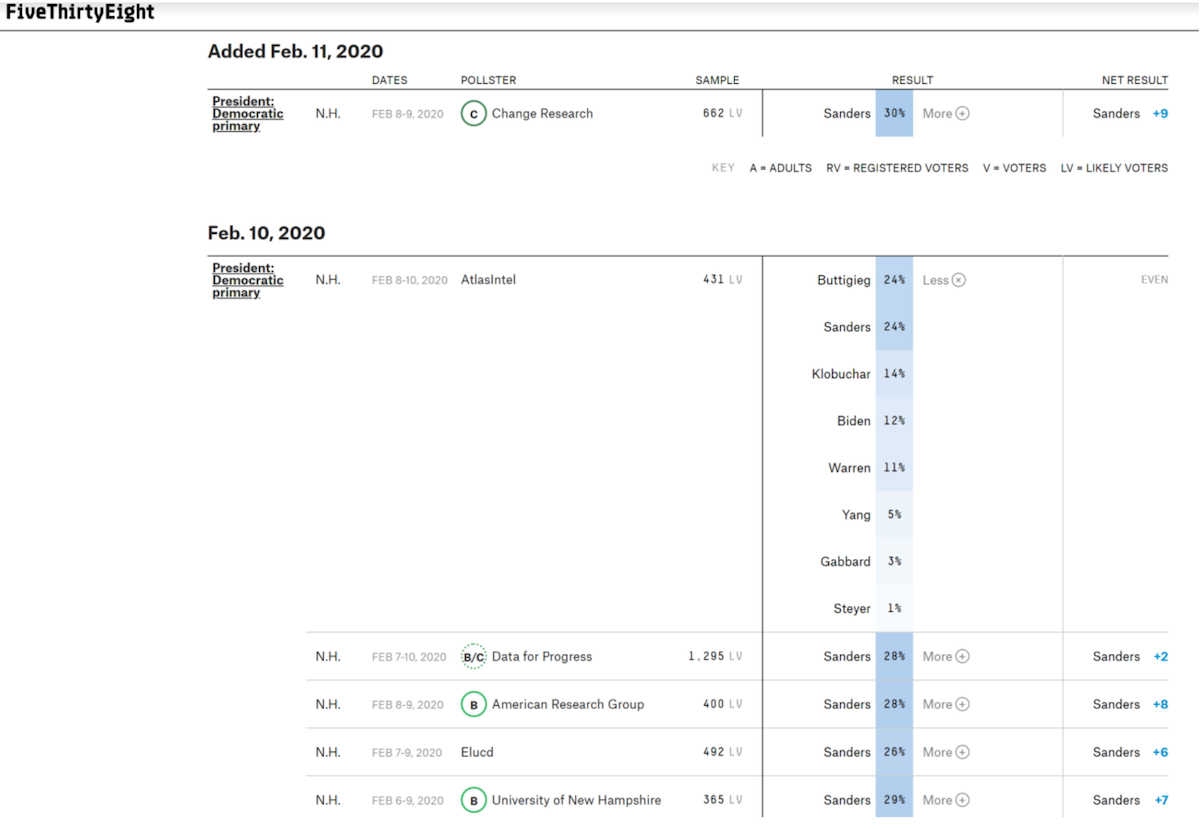The width and height of the screenshot is (1200, 829).
Task: Click the 365 LV sample size
Action: point(722,800)
